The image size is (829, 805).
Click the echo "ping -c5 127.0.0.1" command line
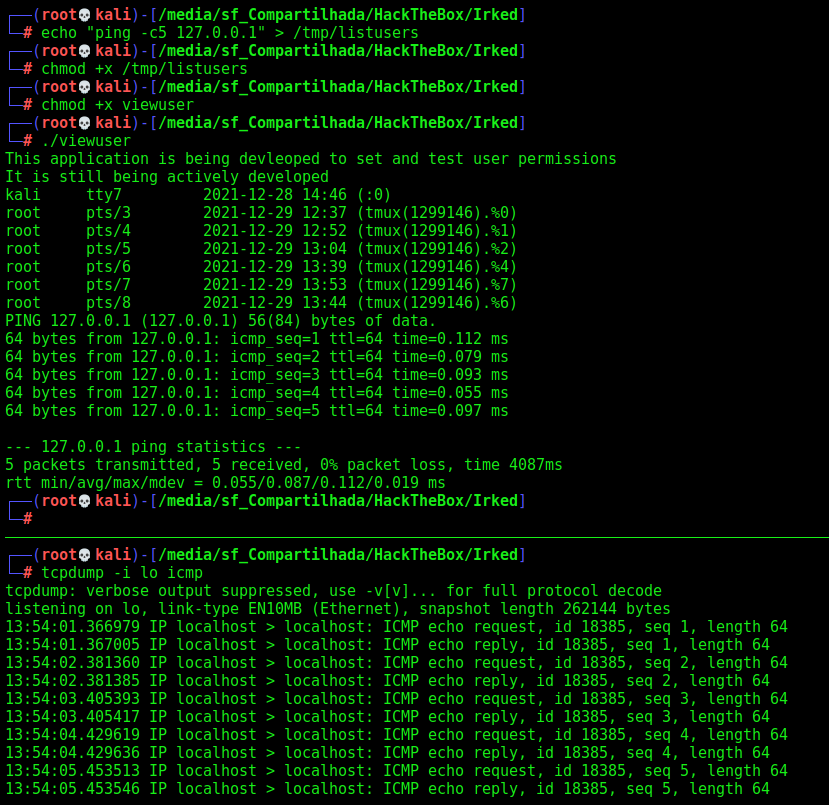click(229, 33)
